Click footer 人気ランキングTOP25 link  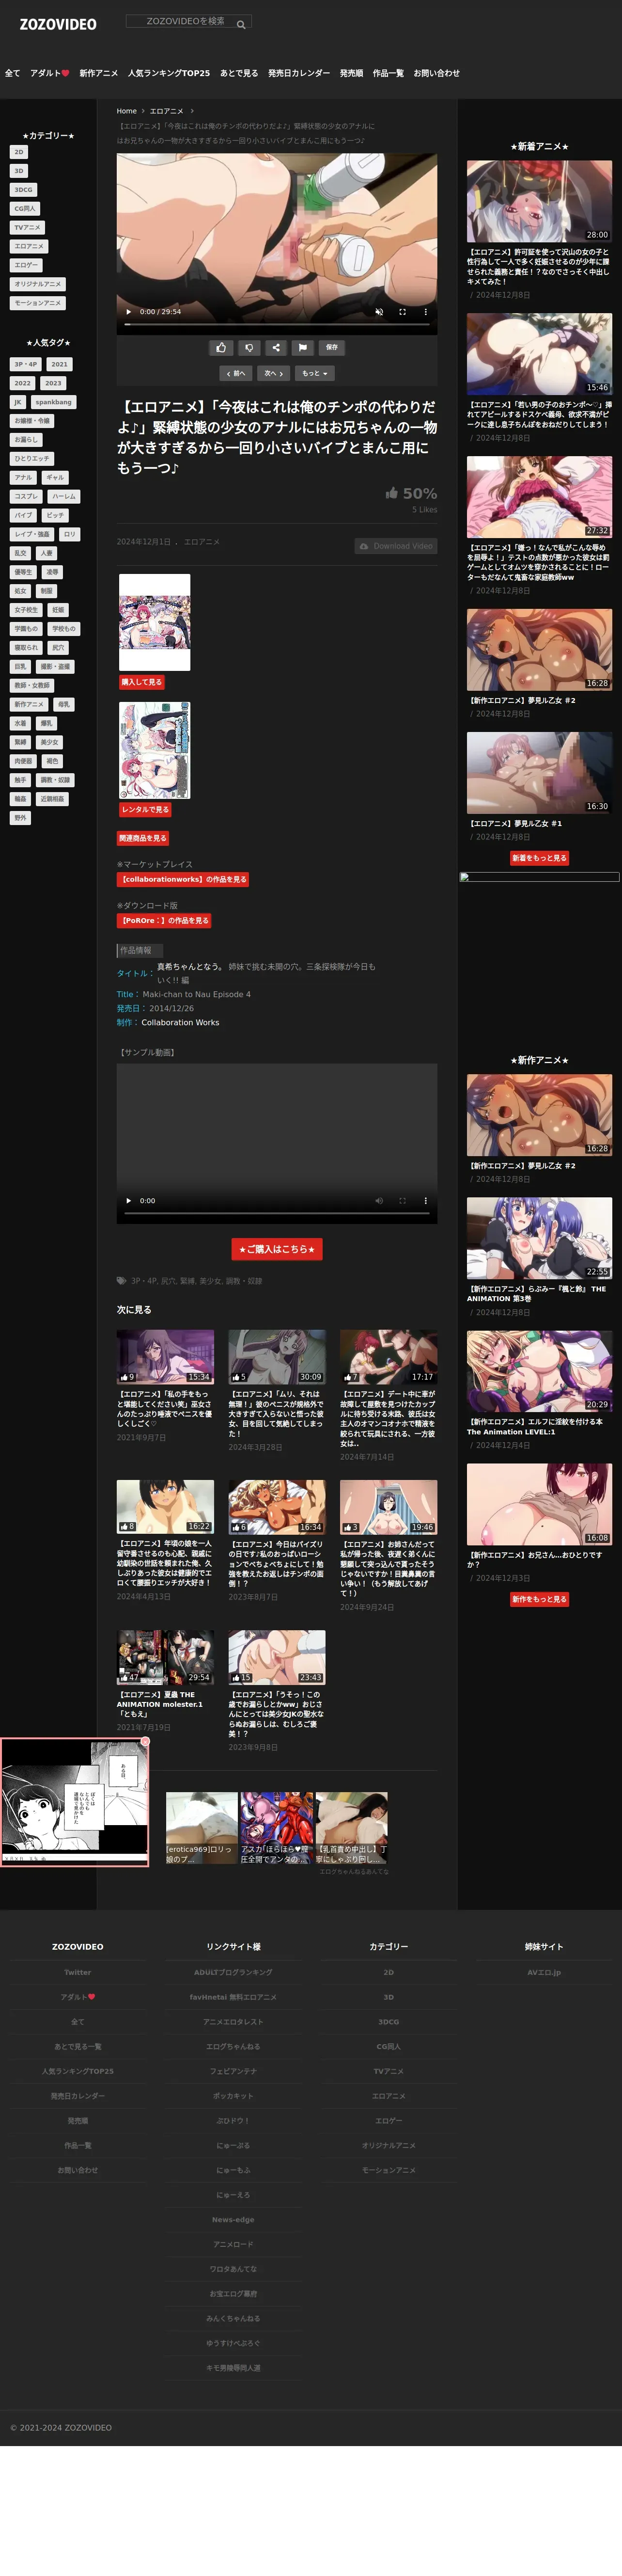[77, 2072]
